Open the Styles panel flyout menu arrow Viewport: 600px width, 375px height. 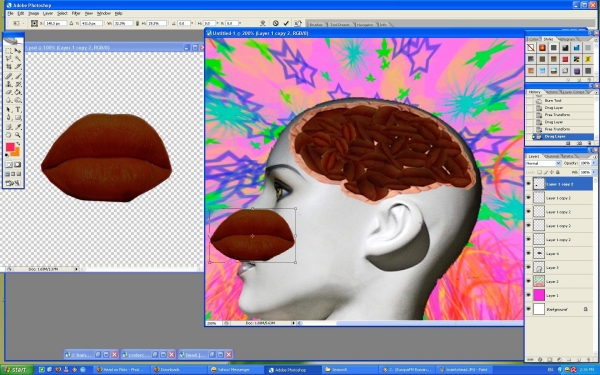(x=596, y=39)
